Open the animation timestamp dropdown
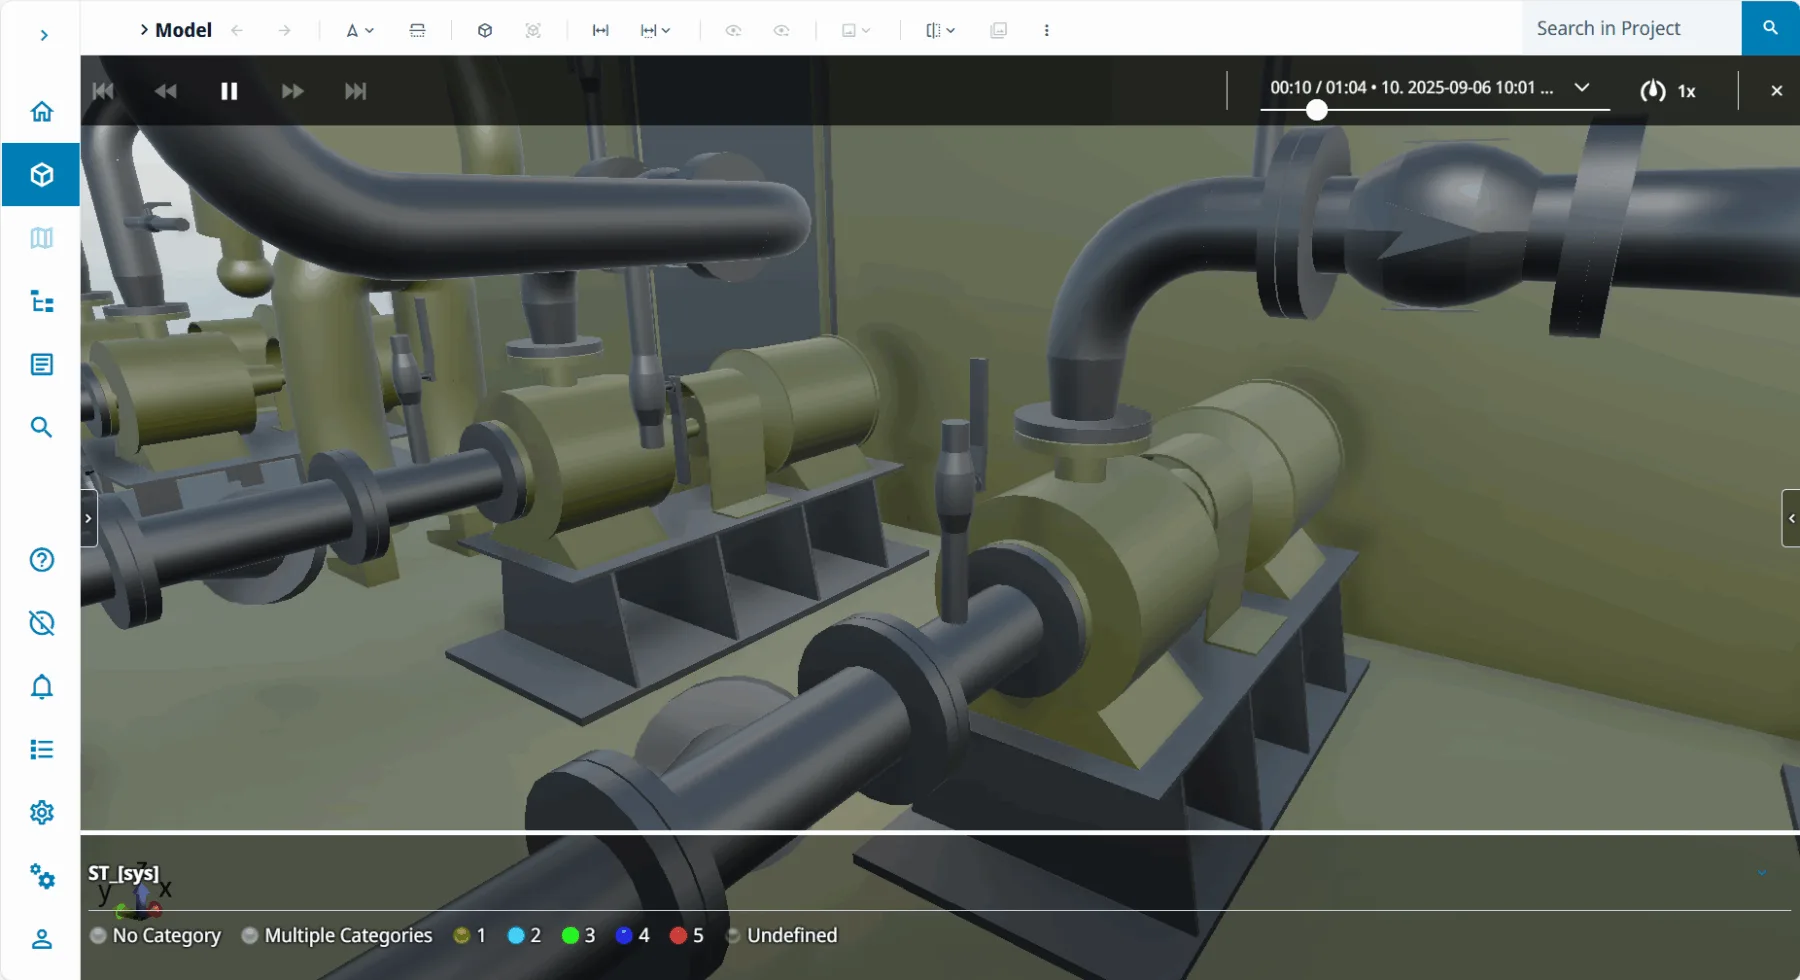The image size is (1800, 980). click(x=1582, y=88)
